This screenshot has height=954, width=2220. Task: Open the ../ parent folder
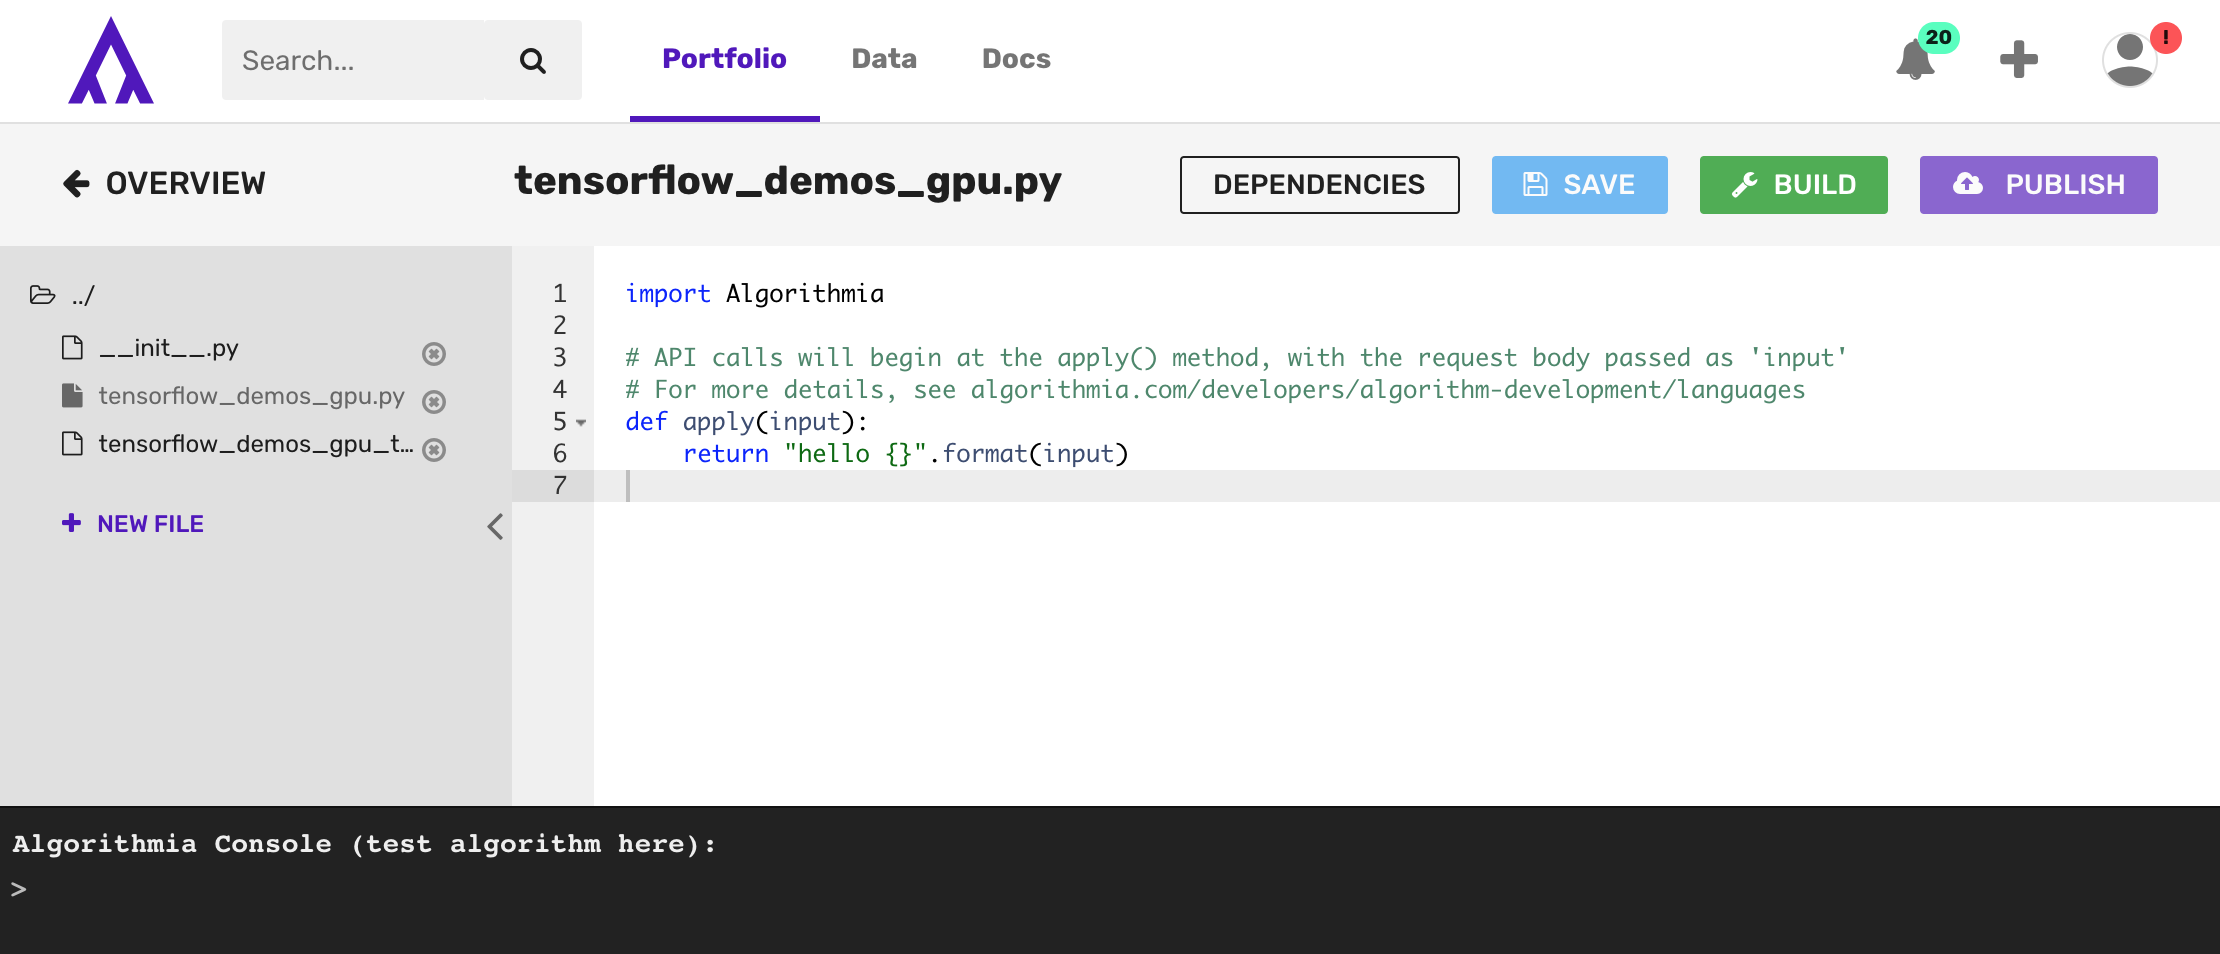(x=83, y=295)
